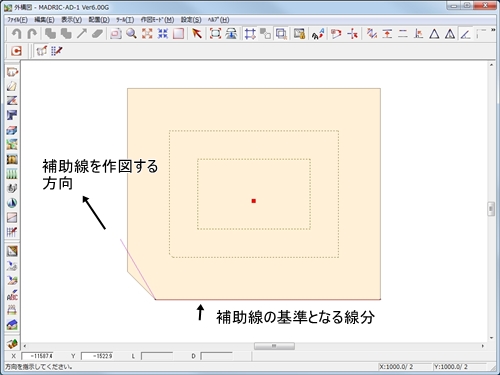The height and width of the screenshot is (375, 500).
Task: Click the Undo arrow in the toolbar
Action: (x=16, y=34)
